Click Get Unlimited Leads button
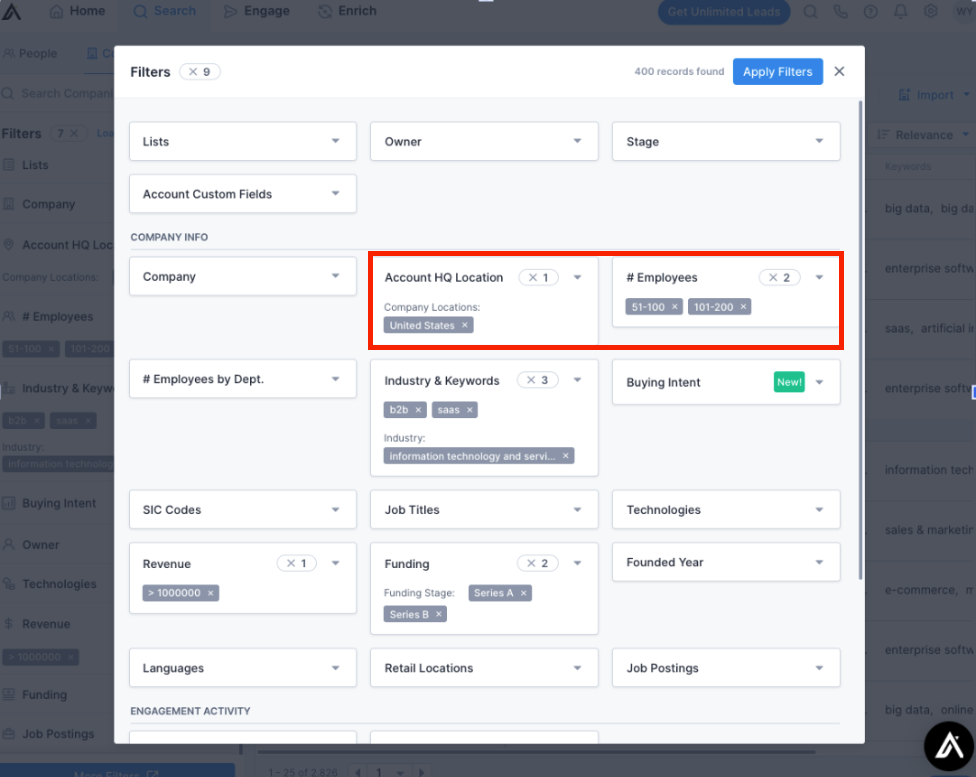Image resolution: width=976 pixels, height=777 pixels. pos(724,12)
